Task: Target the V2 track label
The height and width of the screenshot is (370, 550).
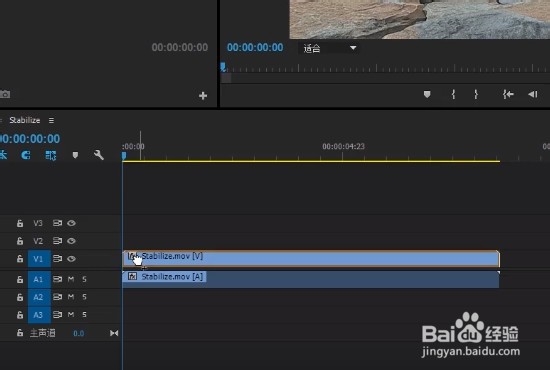Action: [x=38, y=241]
